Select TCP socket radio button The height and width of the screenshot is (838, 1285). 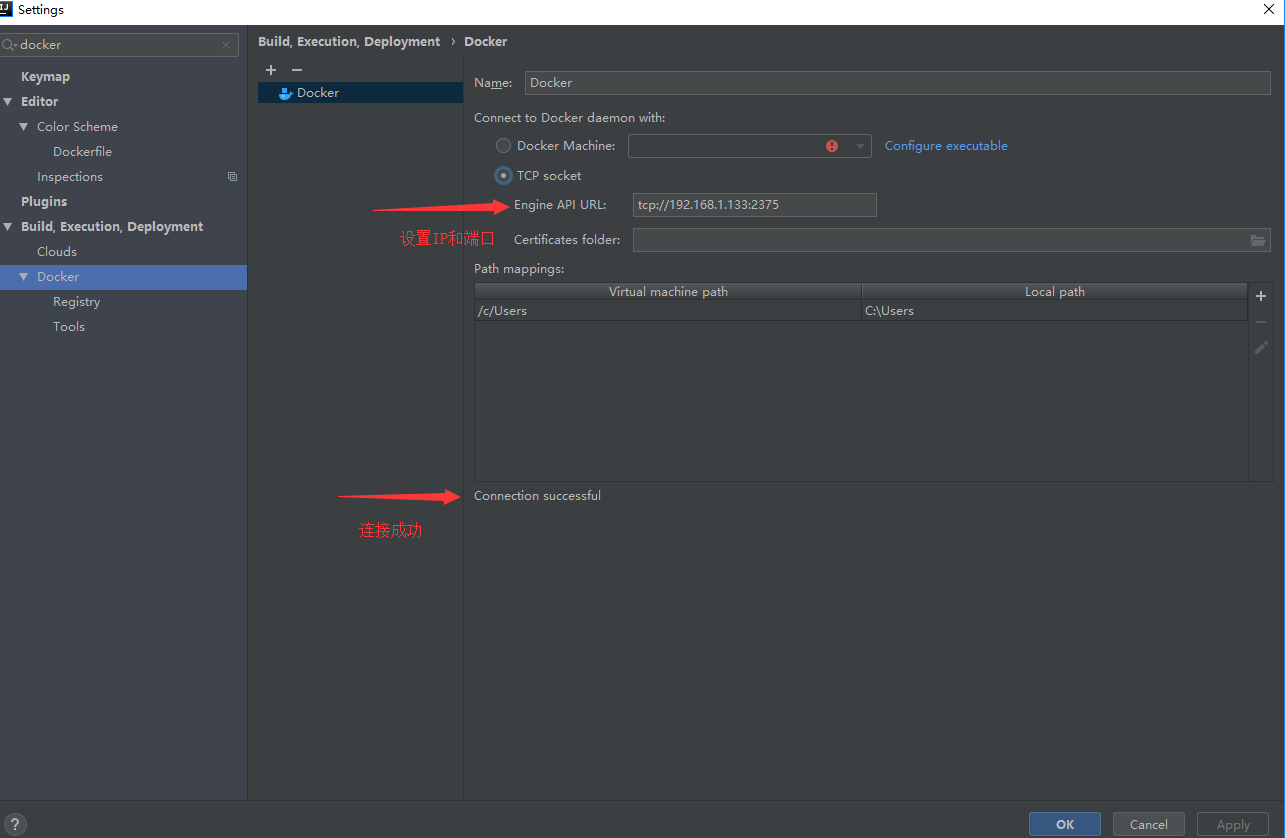[x=503, y=176]
